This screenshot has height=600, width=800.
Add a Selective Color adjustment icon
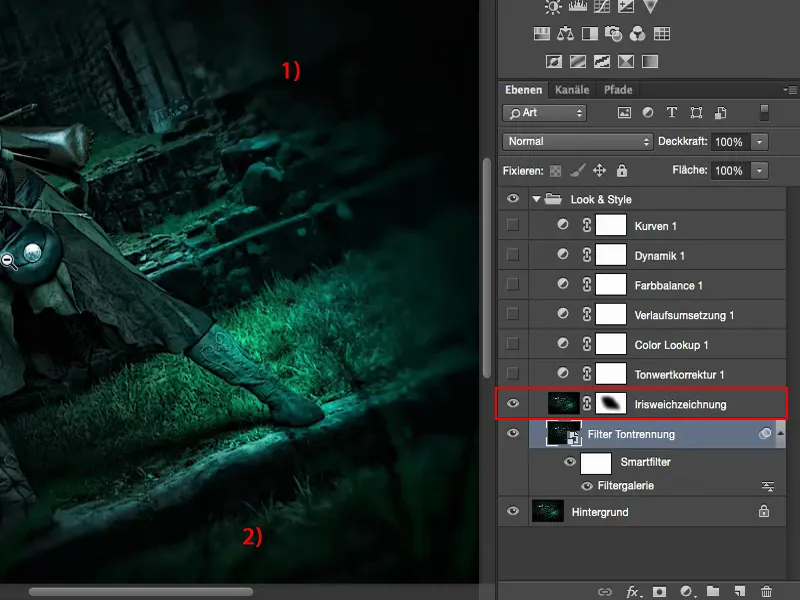tap(626, 62)
